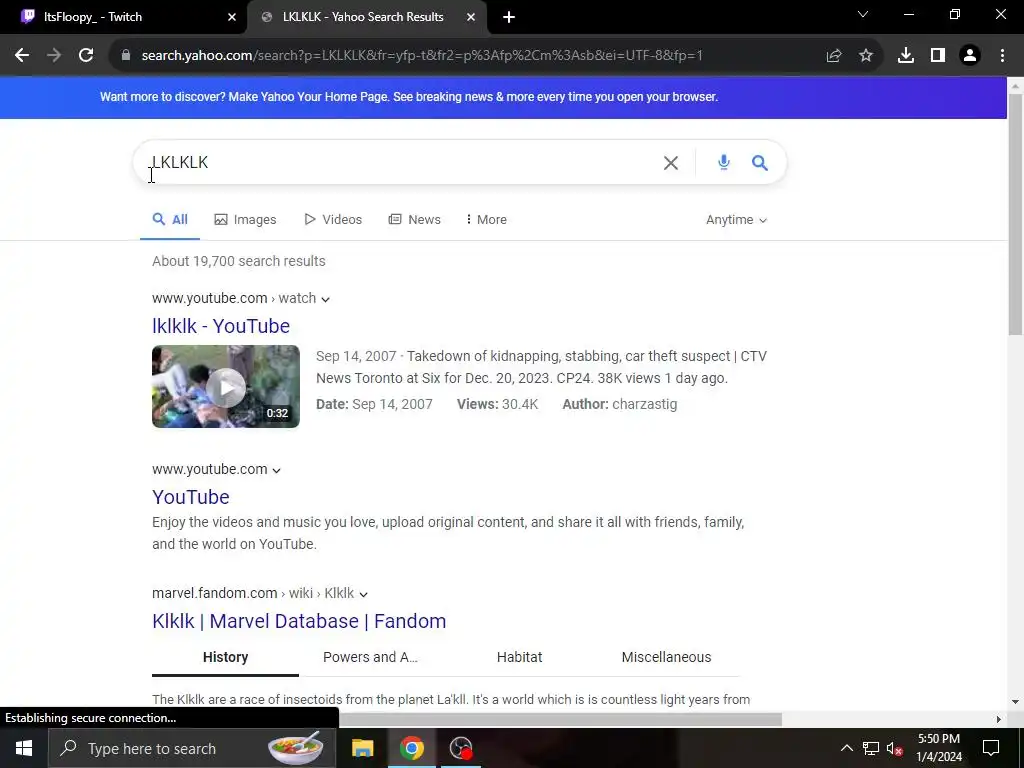Viewport: 1024px width, 768px height.
Task: Select the History tab in Fandom result
Action: [x=225, y=657]
